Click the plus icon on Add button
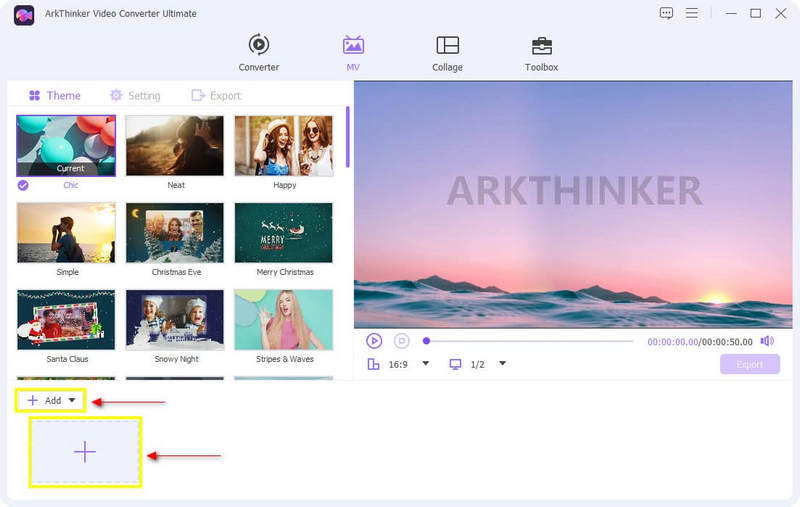800x507 pixels. [x=33, y=400]
